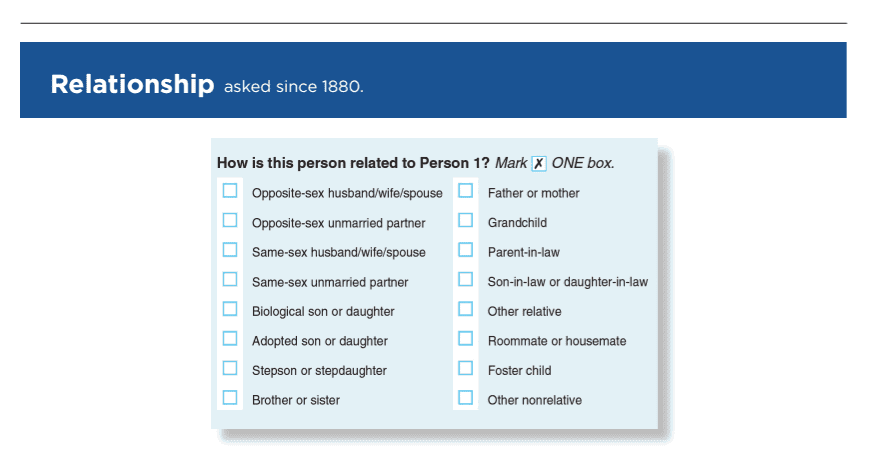Check the Father or mother box

(x=466, y=190)
